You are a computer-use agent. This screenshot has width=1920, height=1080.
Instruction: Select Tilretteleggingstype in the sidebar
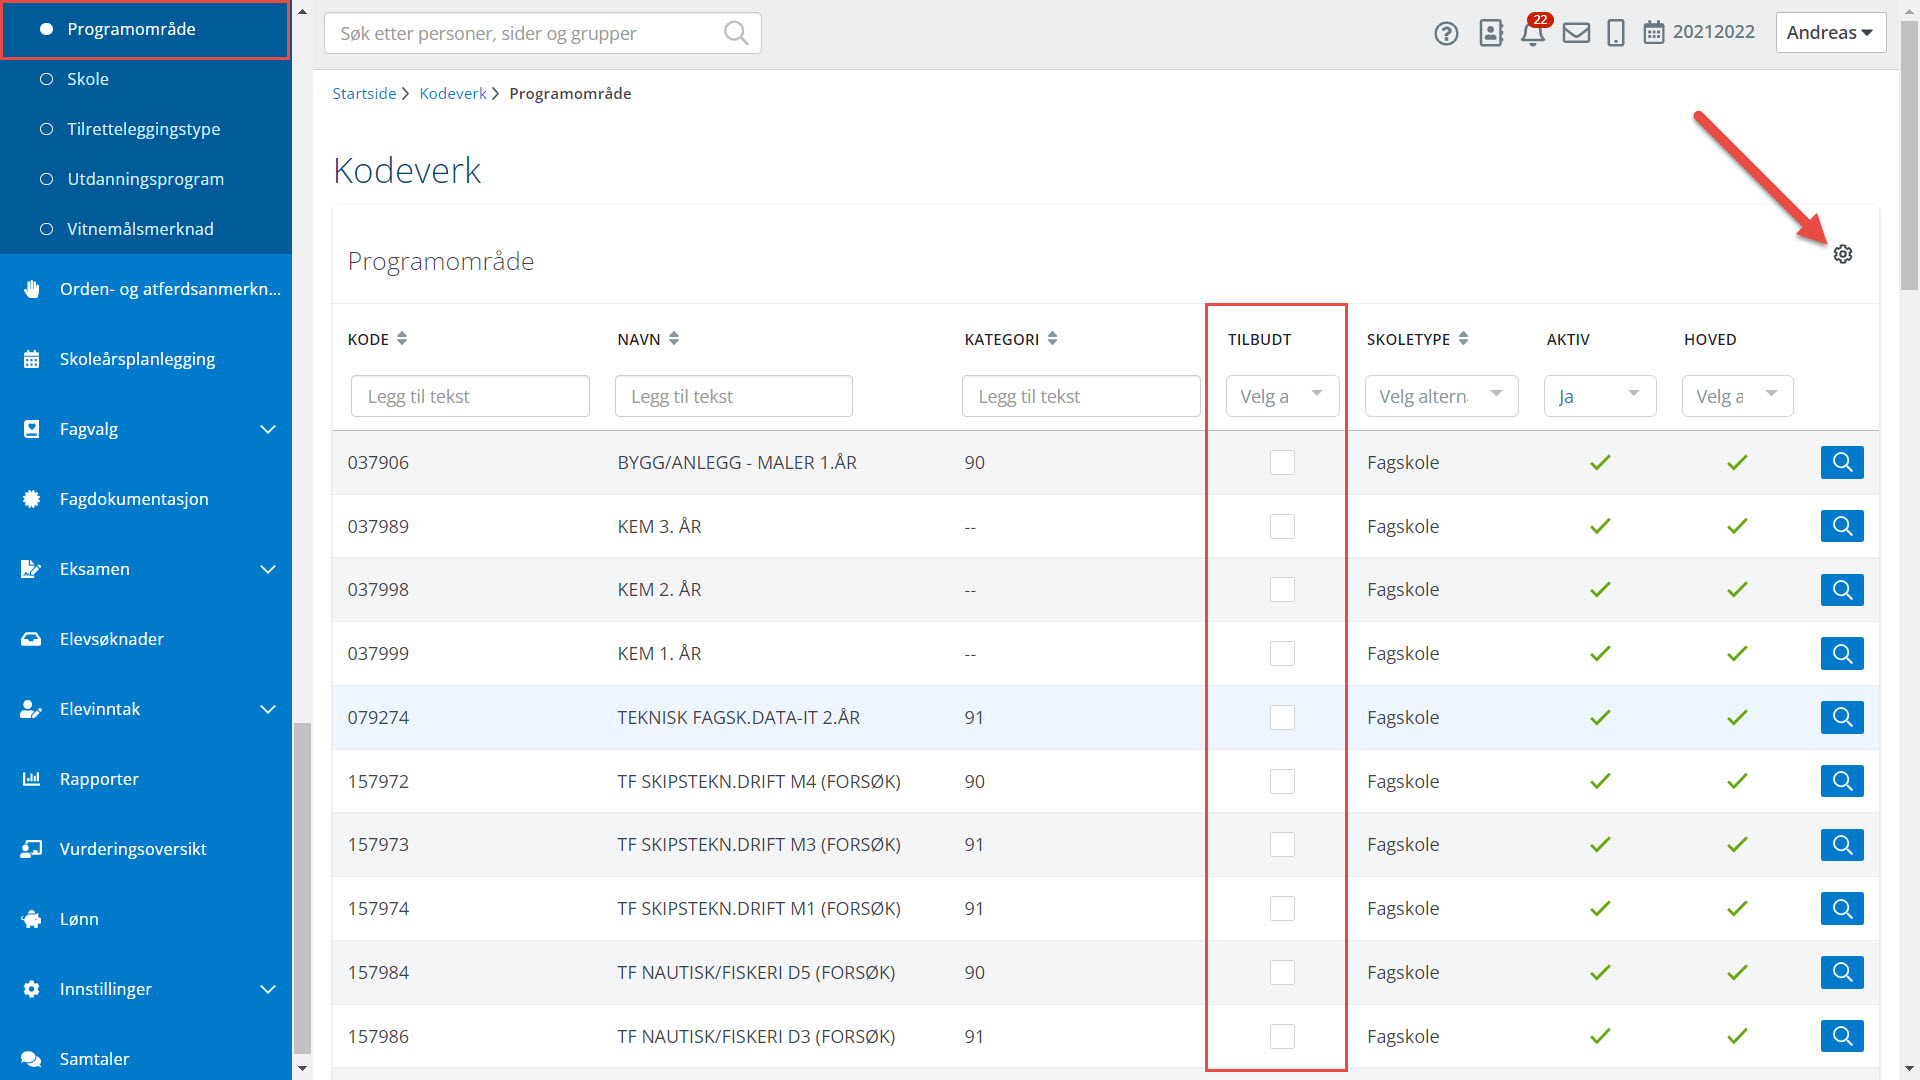pyautogui.click(x=146, y=129)
